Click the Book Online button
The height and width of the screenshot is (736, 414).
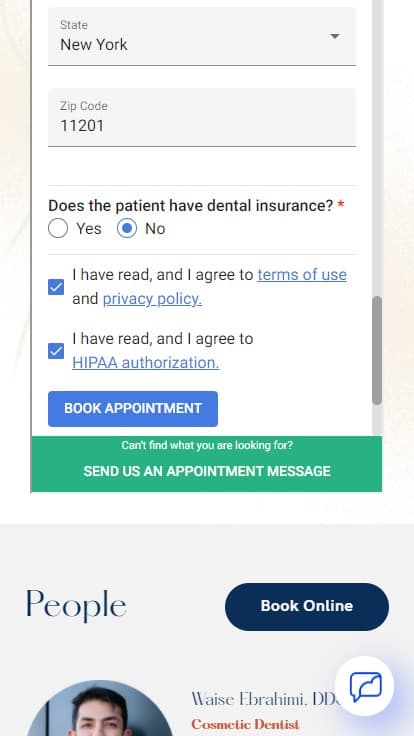[307, 606]
